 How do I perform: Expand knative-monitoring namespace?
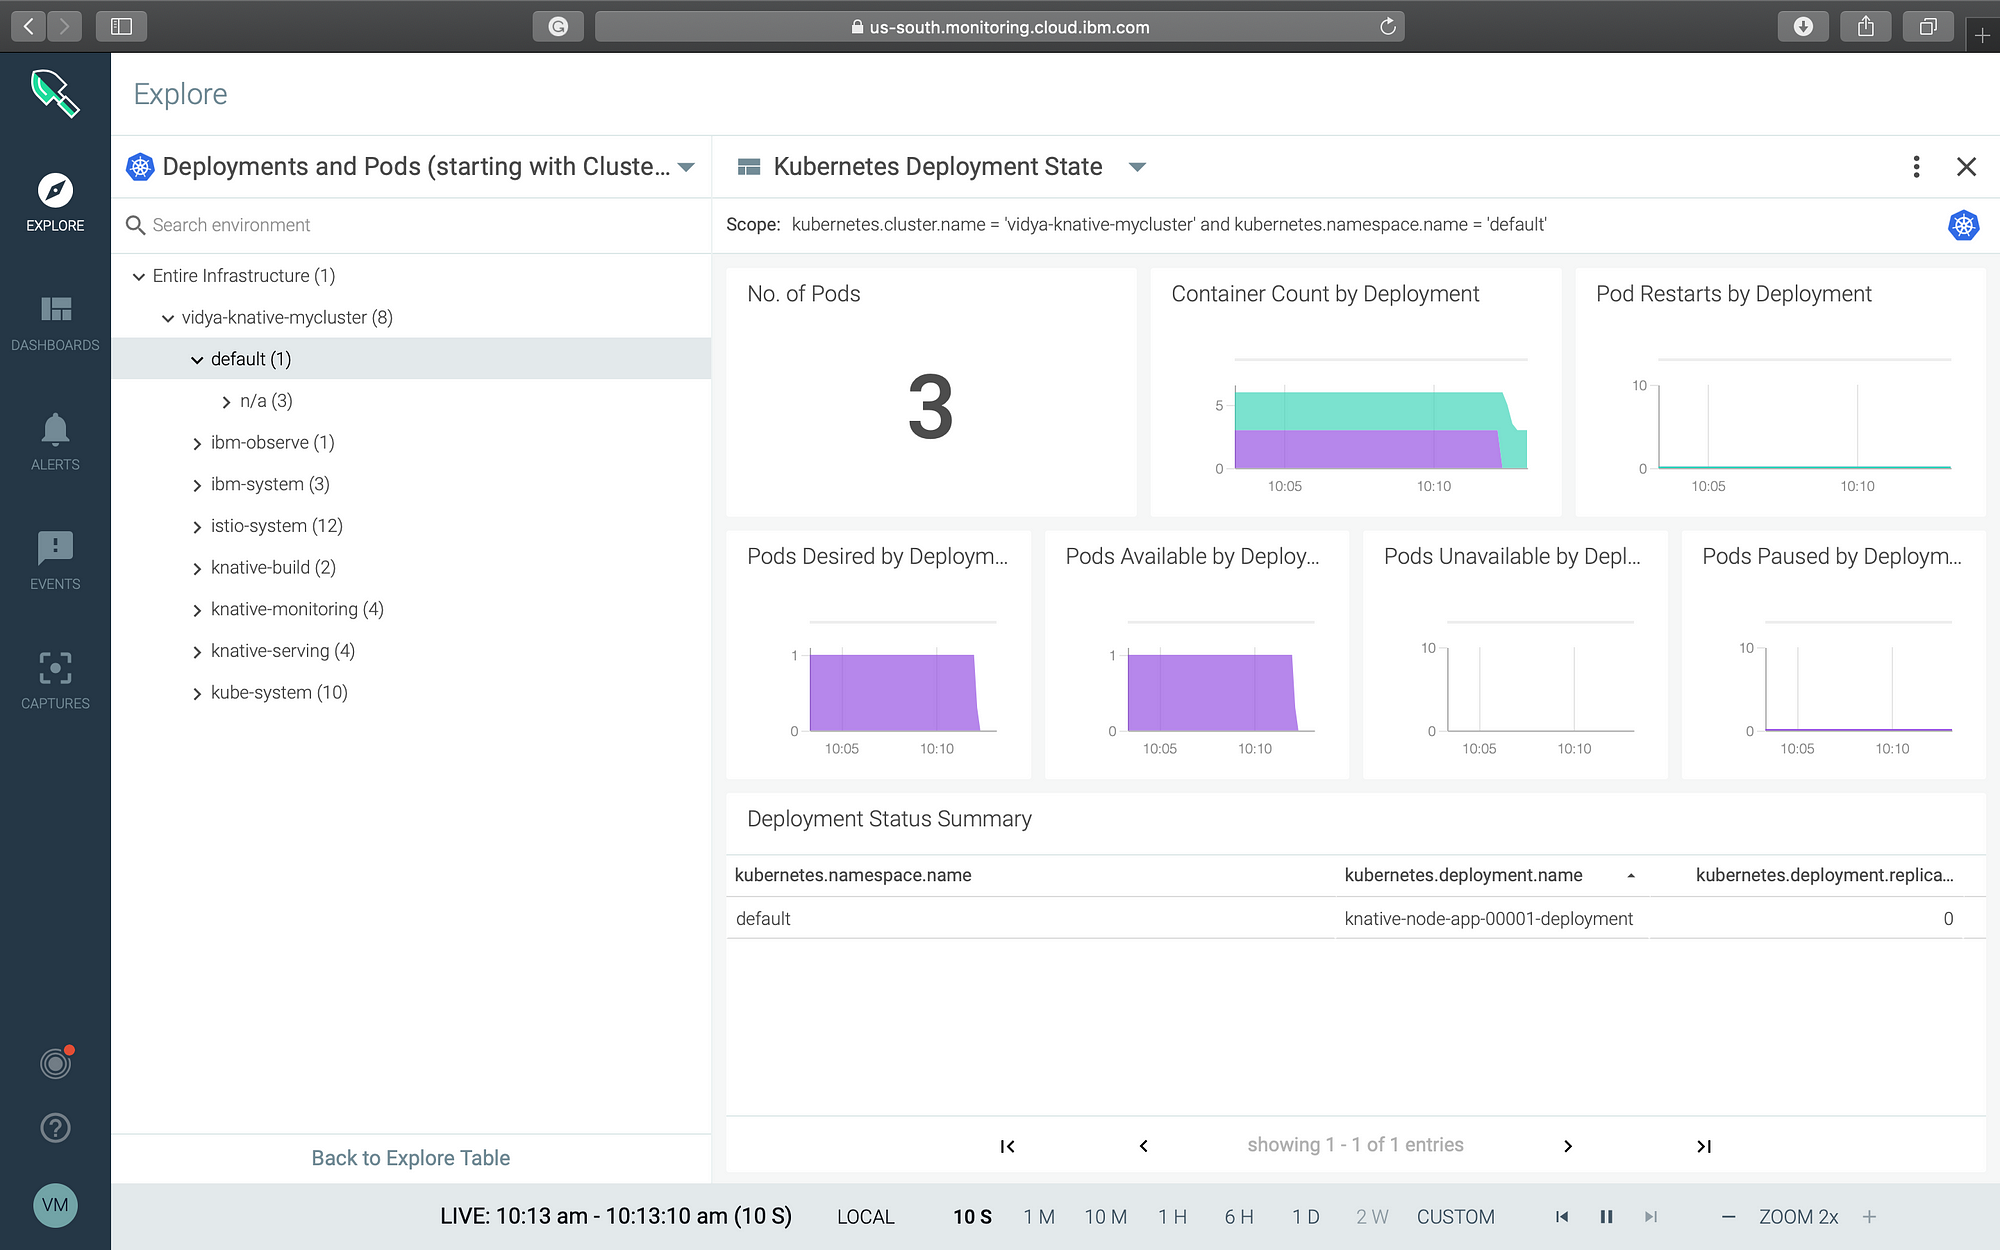point(197,610)
